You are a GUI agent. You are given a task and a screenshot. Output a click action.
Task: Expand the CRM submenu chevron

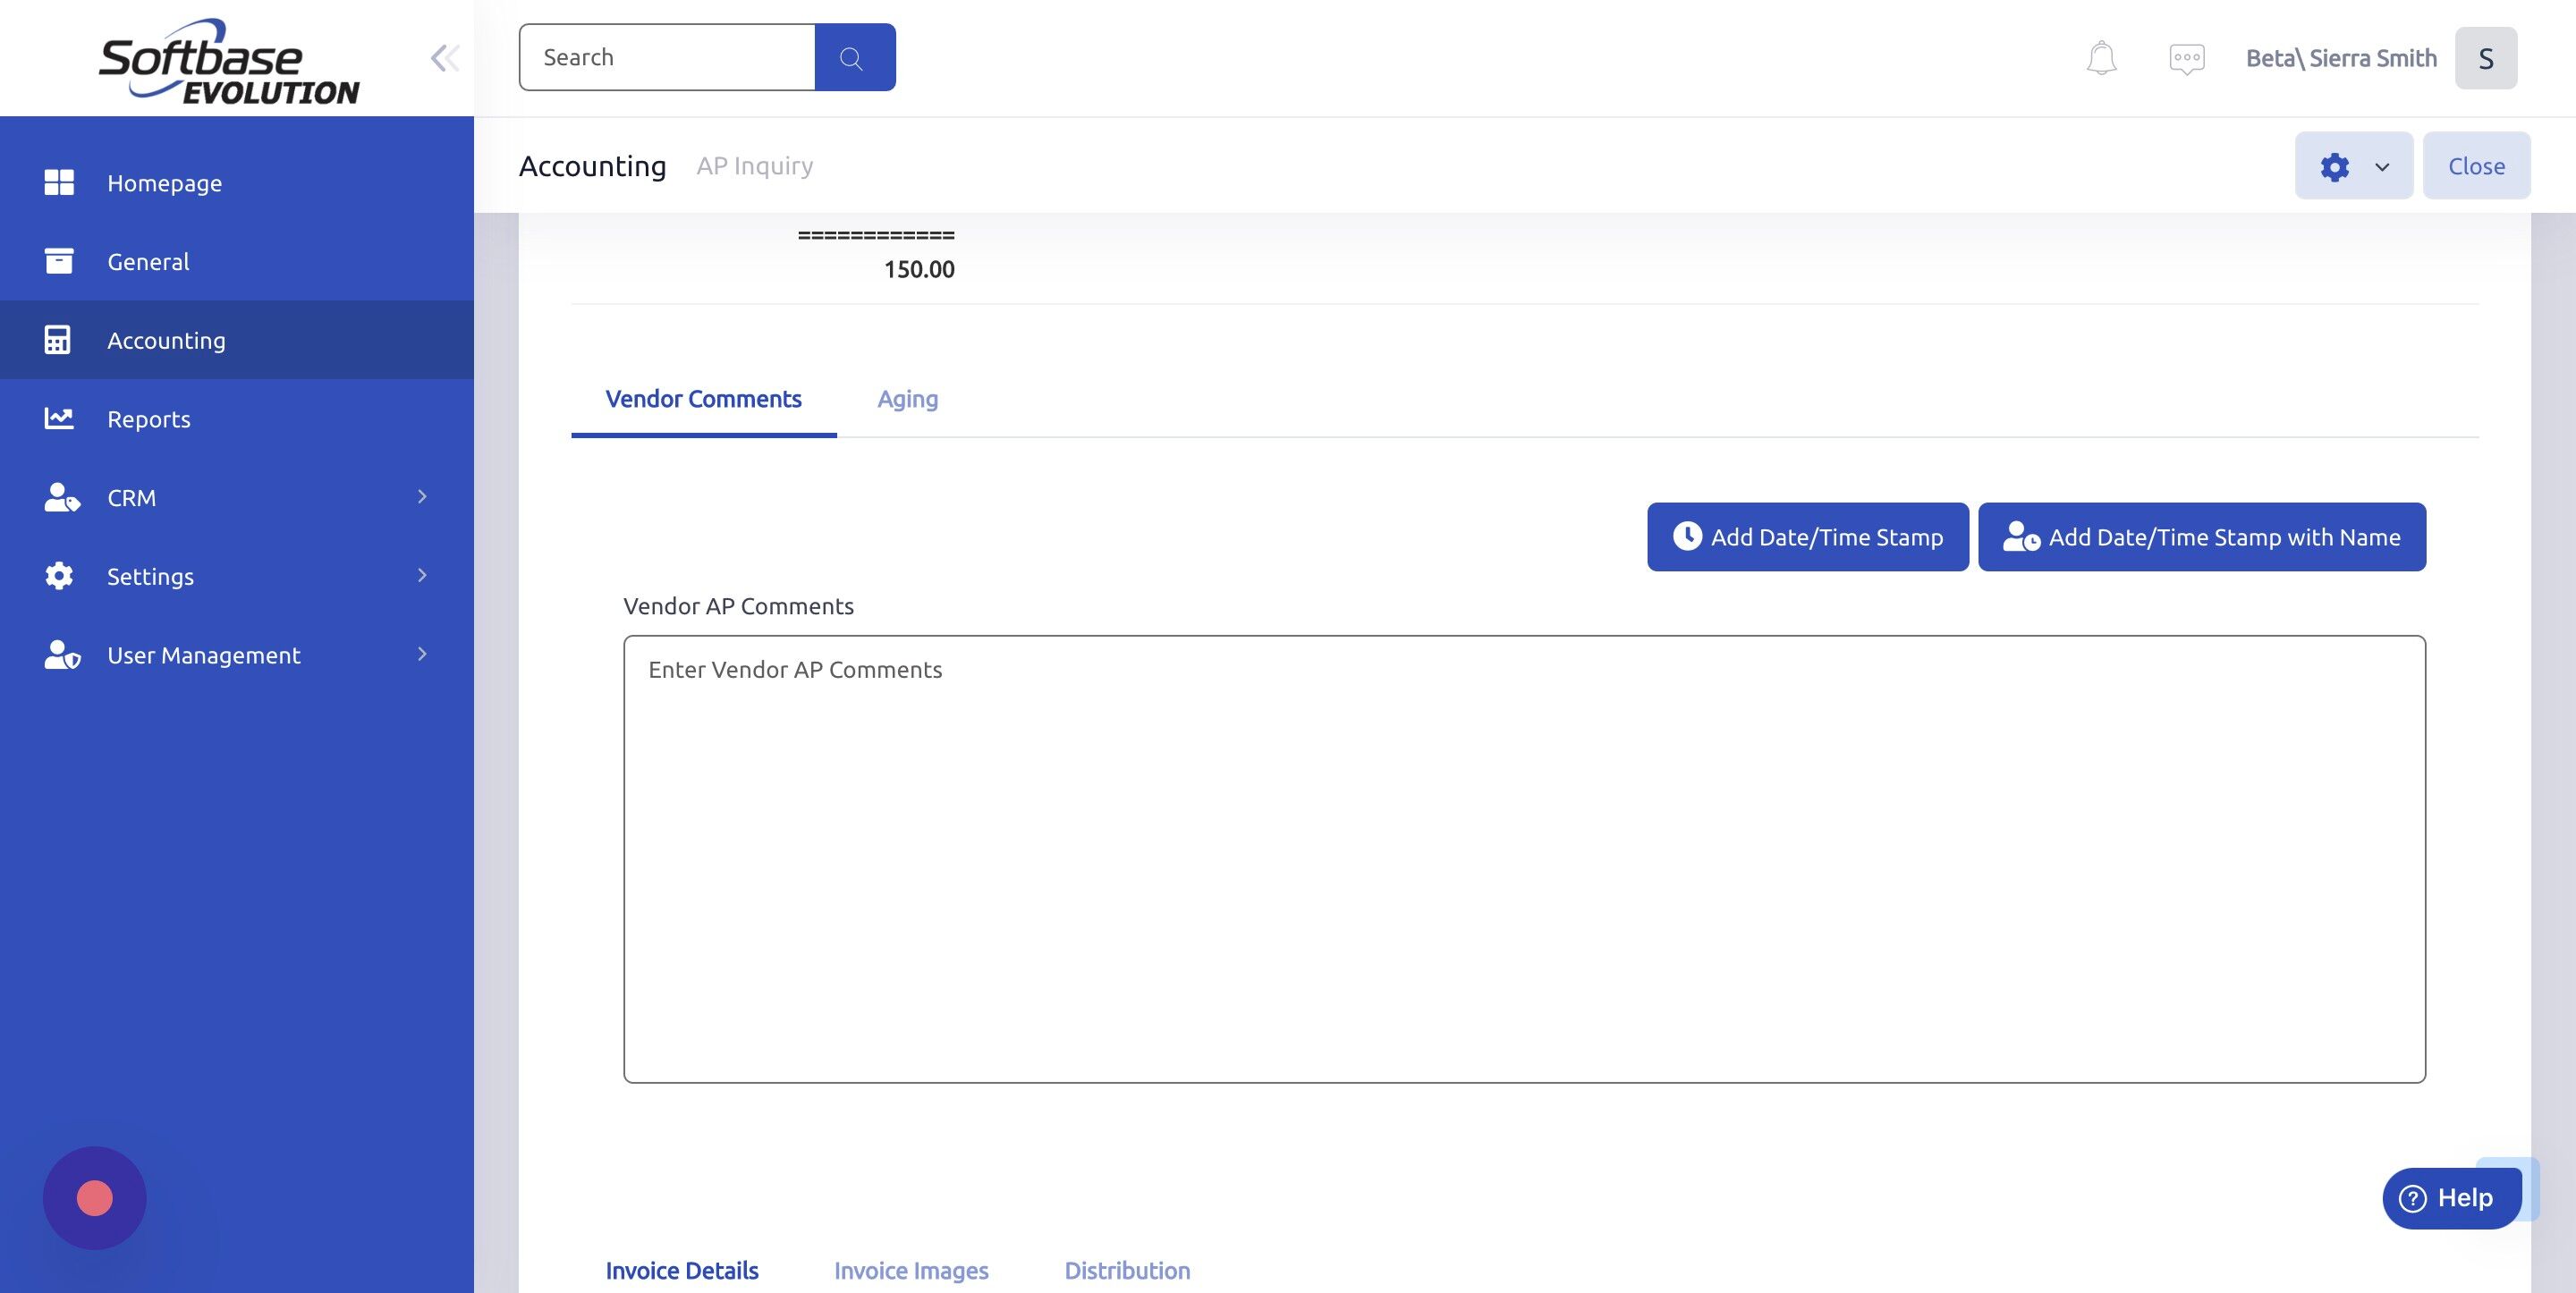point(421,496)
